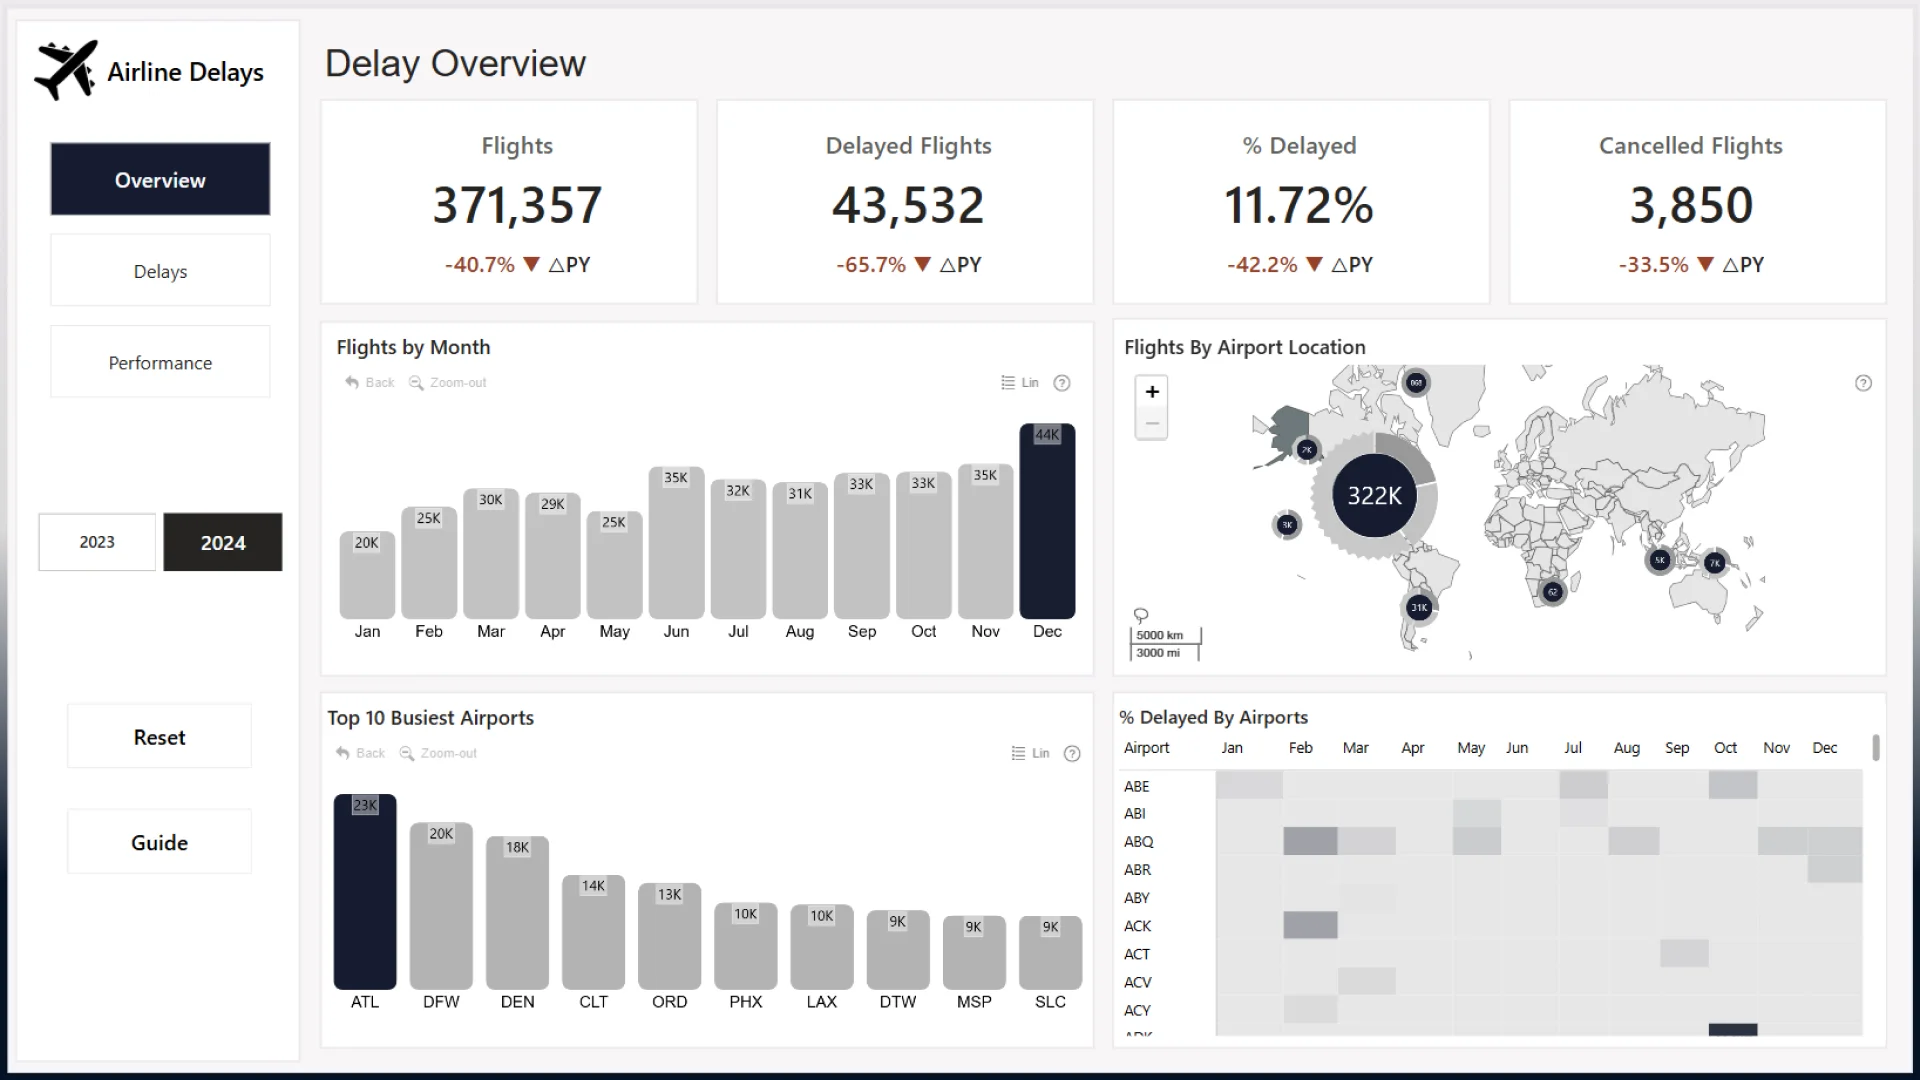This screenshot has width=1920, height=1080.
Task: Click the Pacific Ocean map cluster
Action: click(x=1287, y=524)
